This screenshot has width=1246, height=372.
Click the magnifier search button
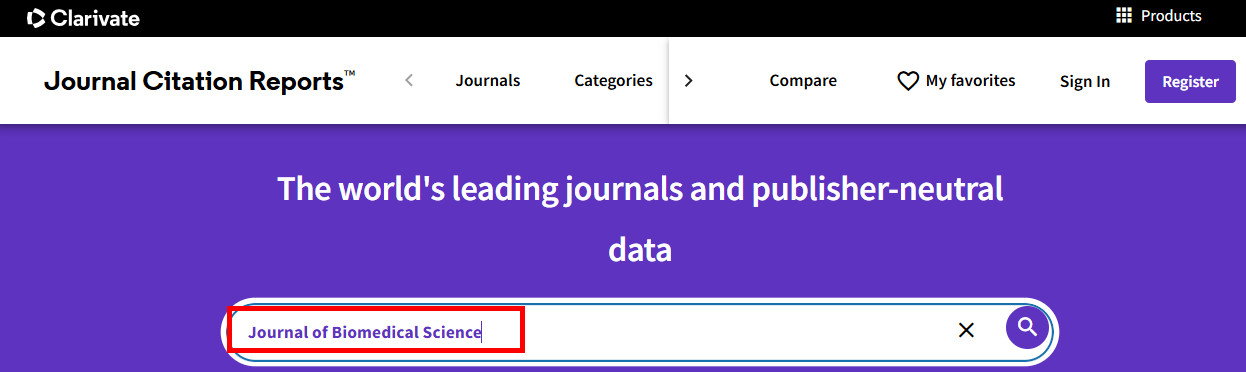tap(1027, 327)
